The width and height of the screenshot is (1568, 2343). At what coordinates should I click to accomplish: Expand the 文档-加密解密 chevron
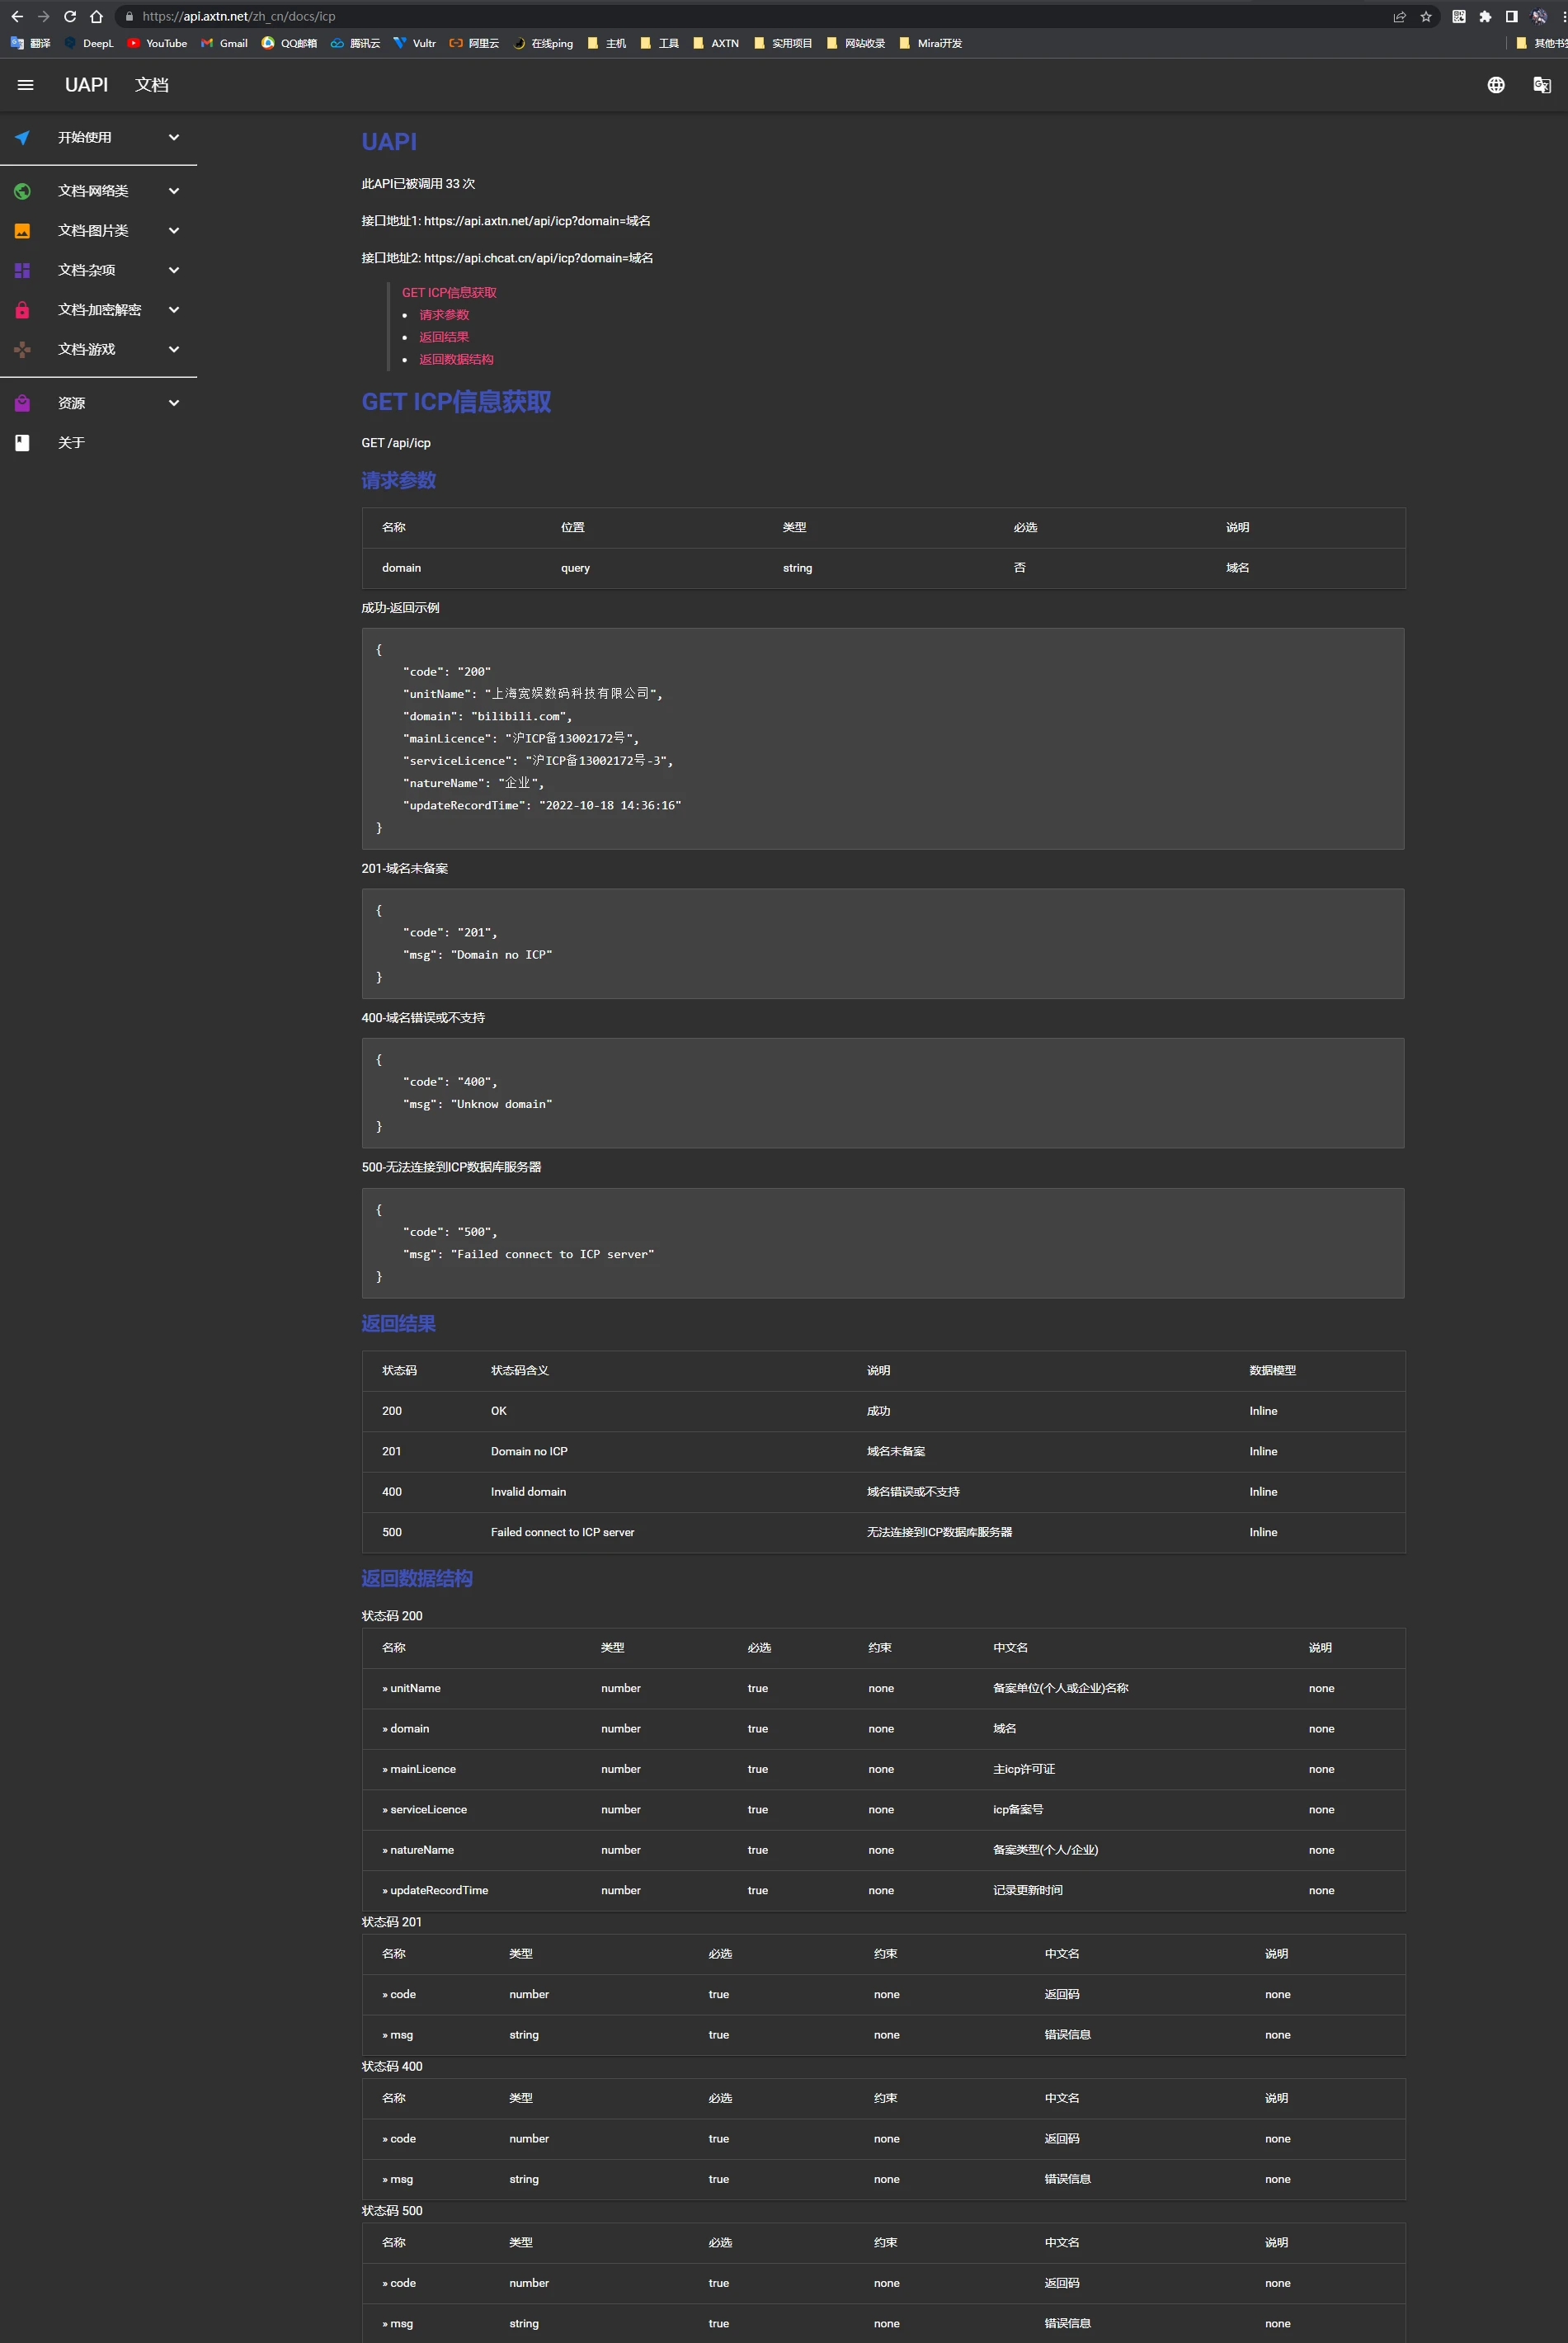click(x=174, y=310)
